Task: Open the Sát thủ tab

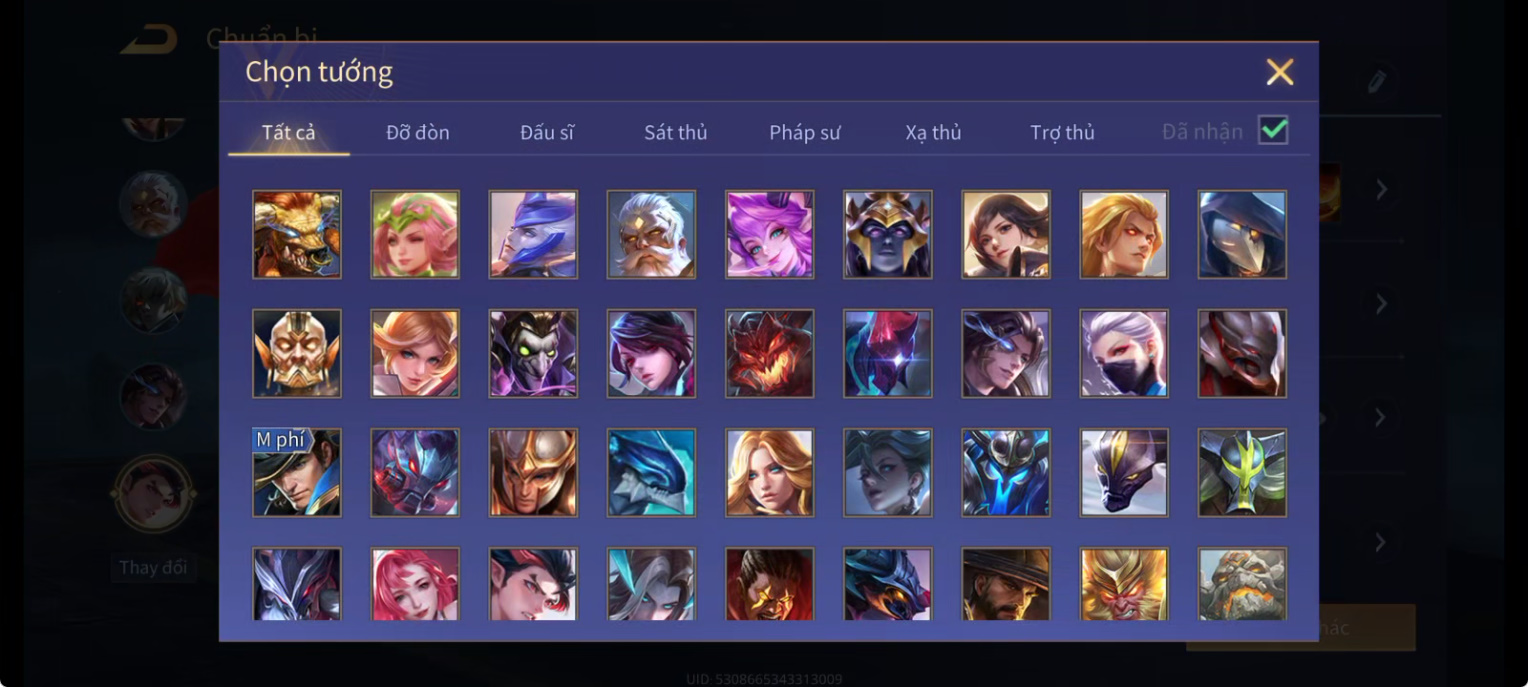Action: [675, 132]
